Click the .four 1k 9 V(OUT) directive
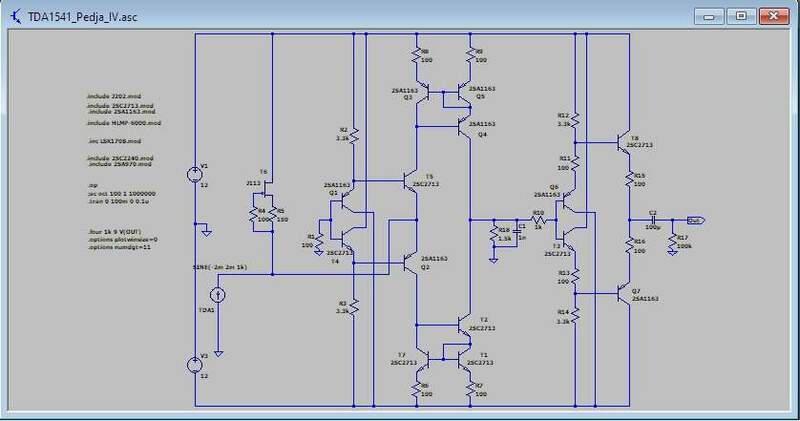 [114, 232]
